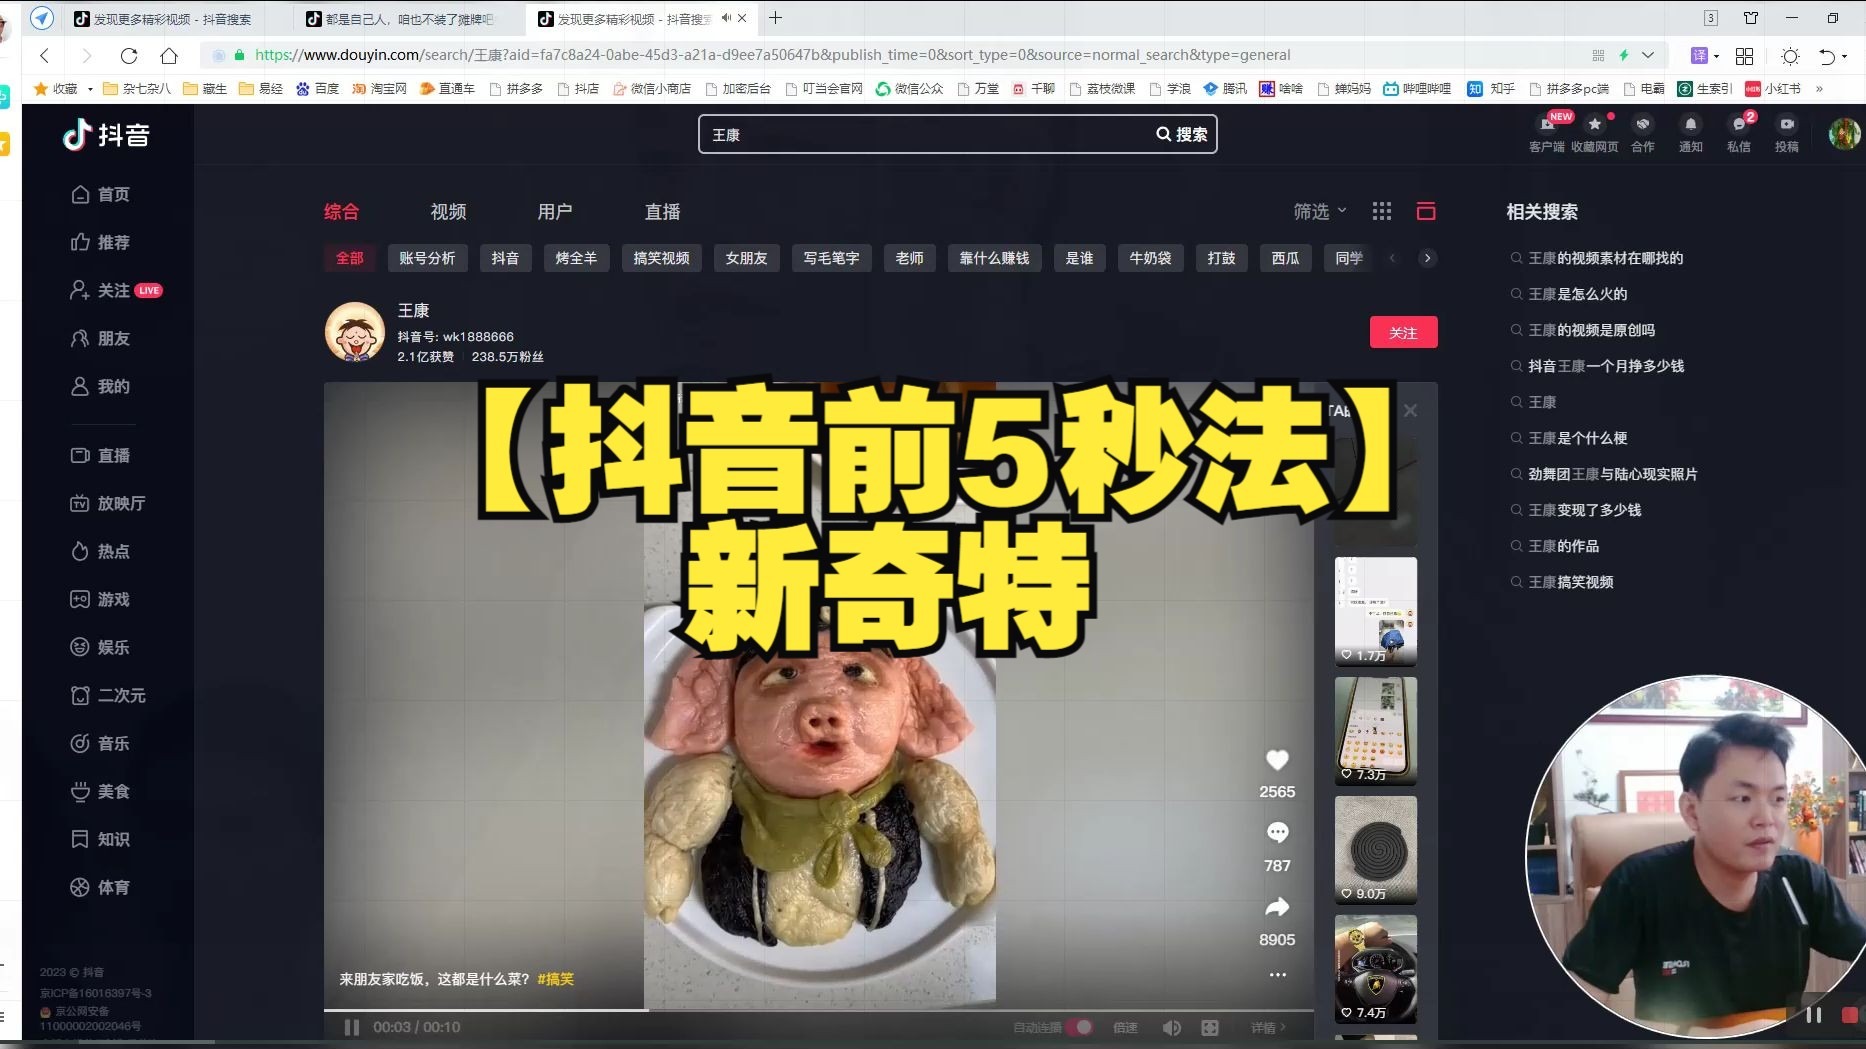Select the 综合 tab
The image size is (1866, 1049).
(x=341, y=211)
